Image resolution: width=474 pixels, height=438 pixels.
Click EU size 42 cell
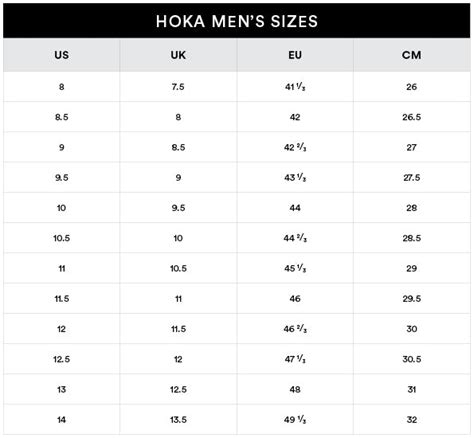(295, 117)
